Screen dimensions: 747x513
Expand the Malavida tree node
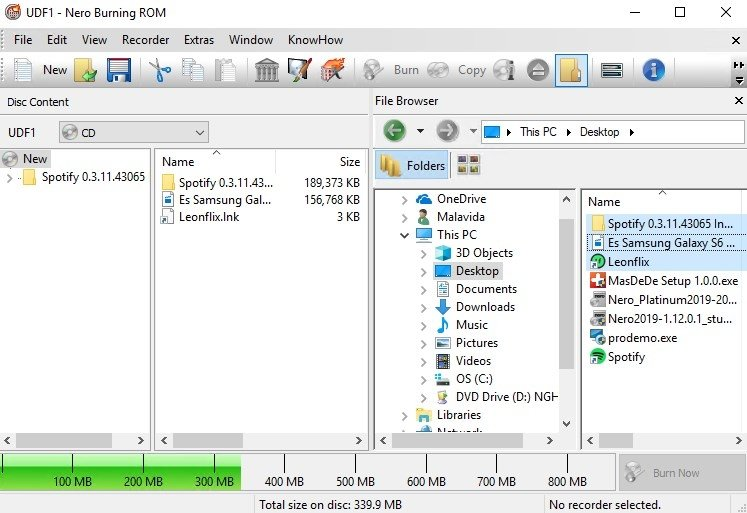[404, 218]
